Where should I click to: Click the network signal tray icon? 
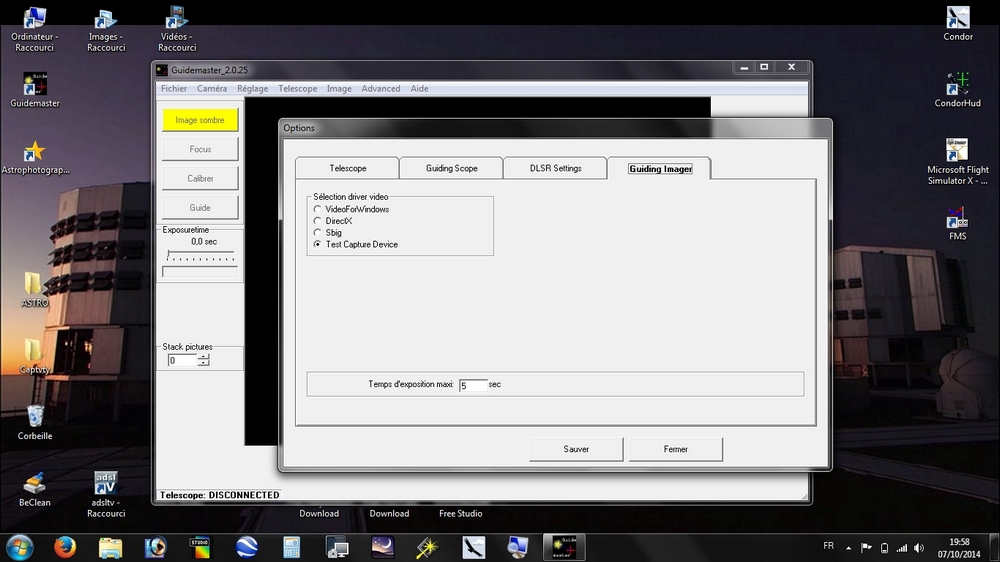click(901, 547)
